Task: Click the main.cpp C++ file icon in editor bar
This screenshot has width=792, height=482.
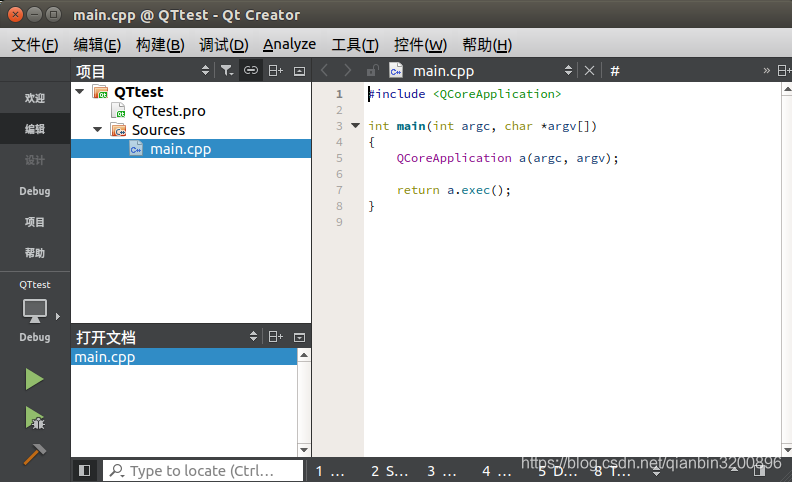Action: point(396,70)
